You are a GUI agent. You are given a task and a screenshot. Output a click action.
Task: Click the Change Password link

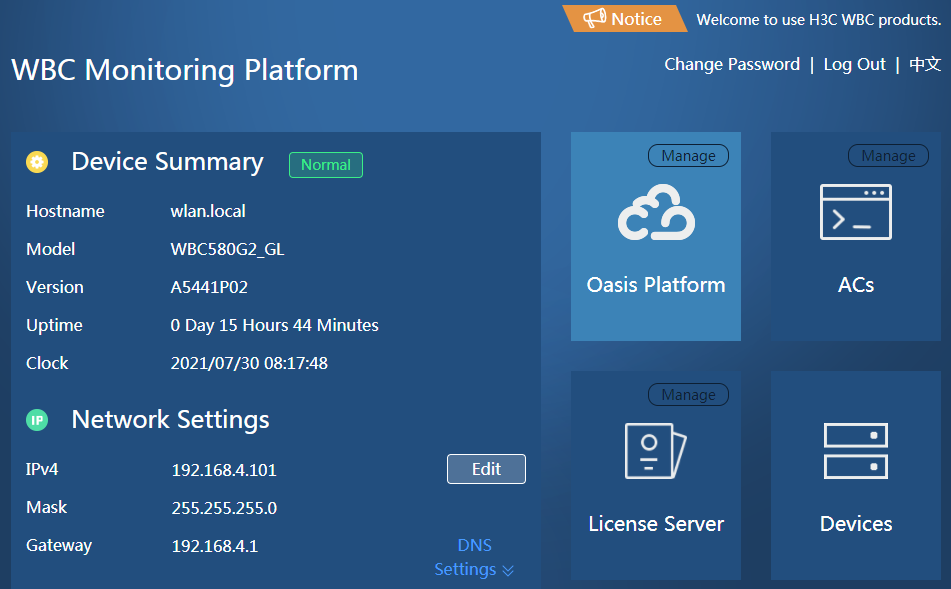pyautogui.click(x=732, y=64)
